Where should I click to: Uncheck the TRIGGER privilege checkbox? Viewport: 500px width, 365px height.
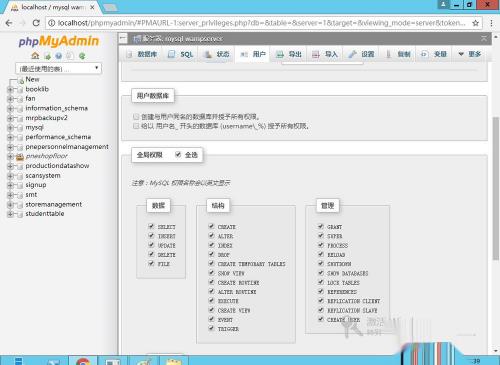[211, 328]
